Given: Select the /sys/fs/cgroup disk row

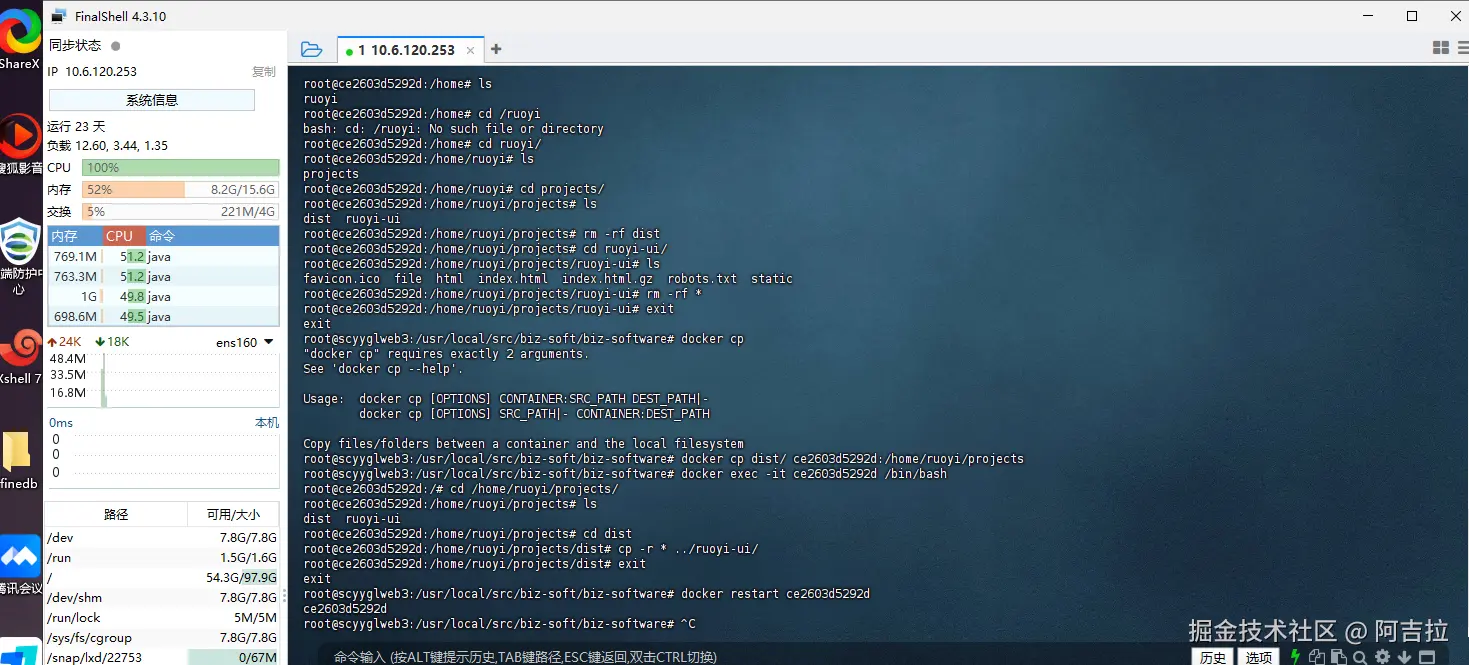Looking at the screenshot, I should [x=162, y=638].
